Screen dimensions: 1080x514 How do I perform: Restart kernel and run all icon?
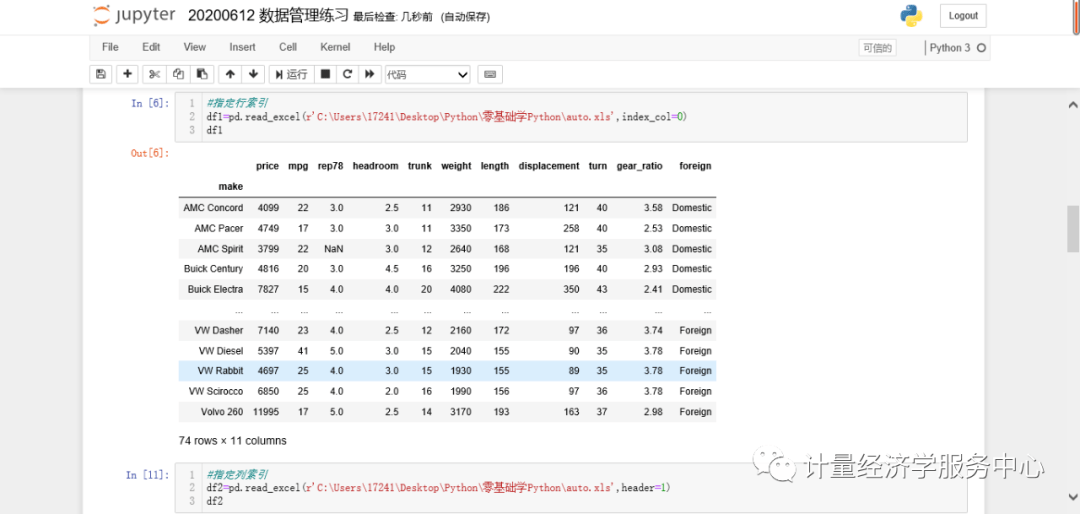tap(370, 74)
